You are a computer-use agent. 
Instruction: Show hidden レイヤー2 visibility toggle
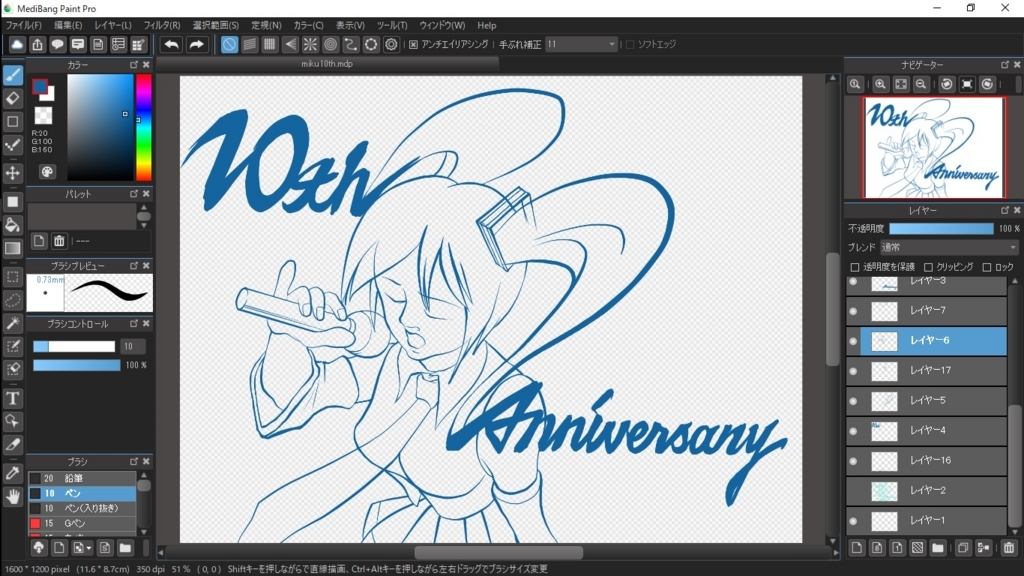853,491
